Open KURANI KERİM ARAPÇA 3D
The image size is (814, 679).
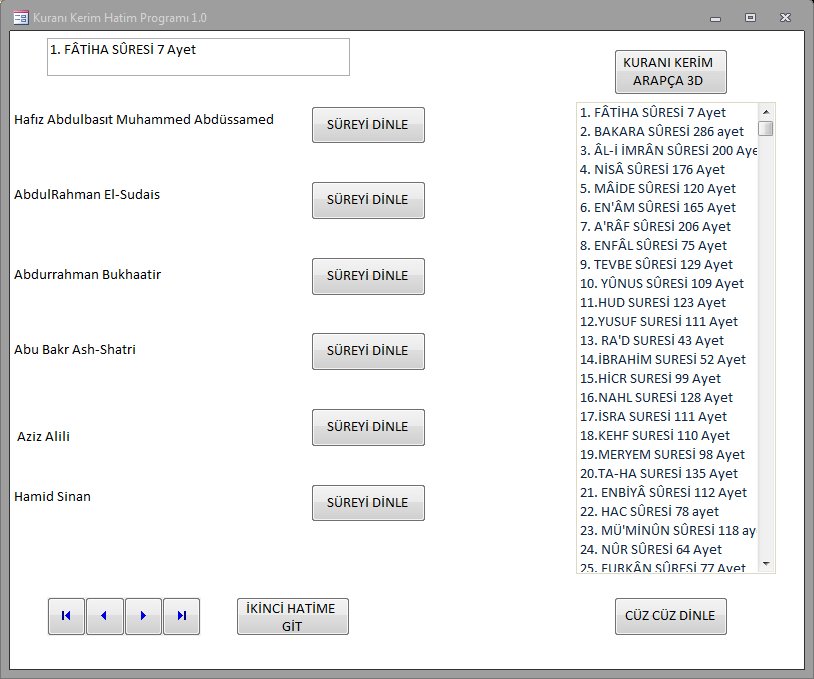coord(670,72)
